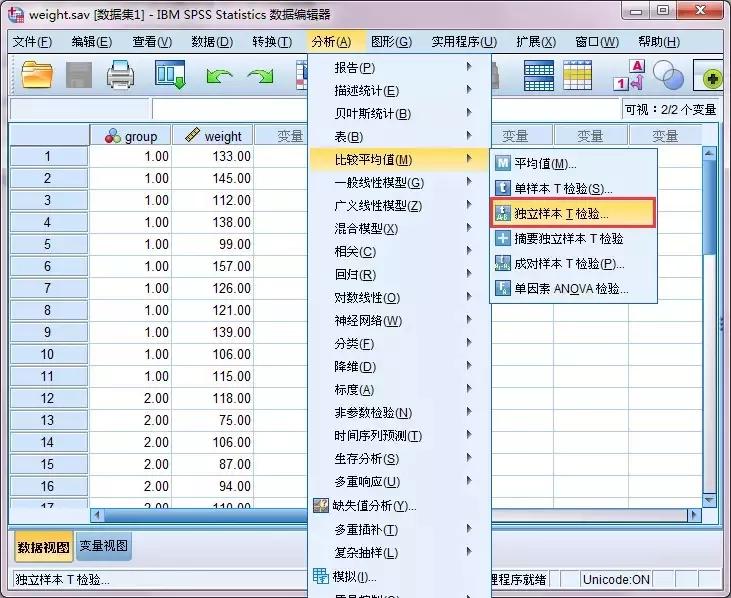
Task: Open the 查看(V) menu
Action: 152,42
